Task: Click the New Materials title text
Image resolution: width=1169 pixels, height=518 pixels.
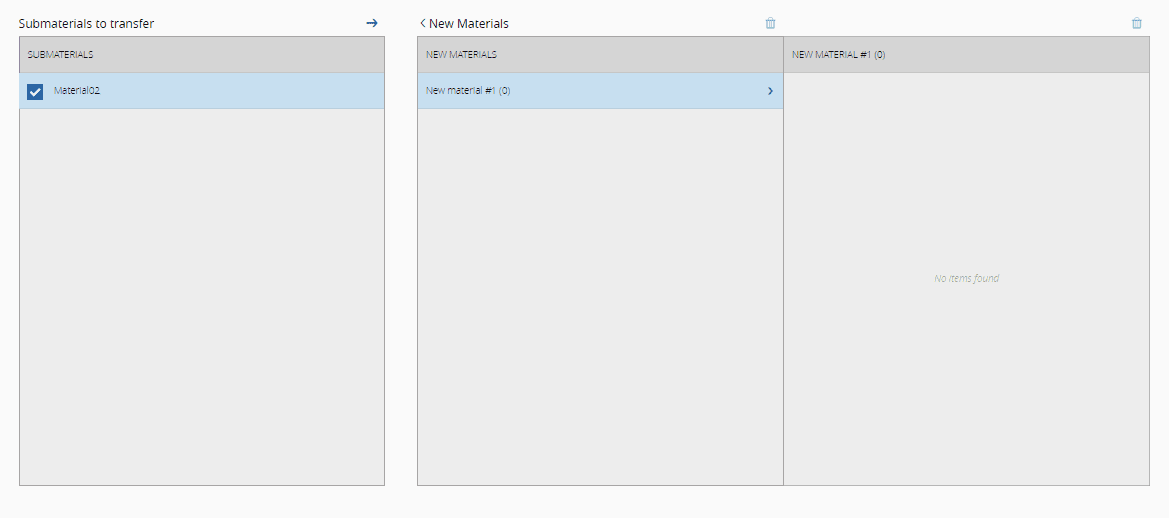Action: tap(468, 23)
